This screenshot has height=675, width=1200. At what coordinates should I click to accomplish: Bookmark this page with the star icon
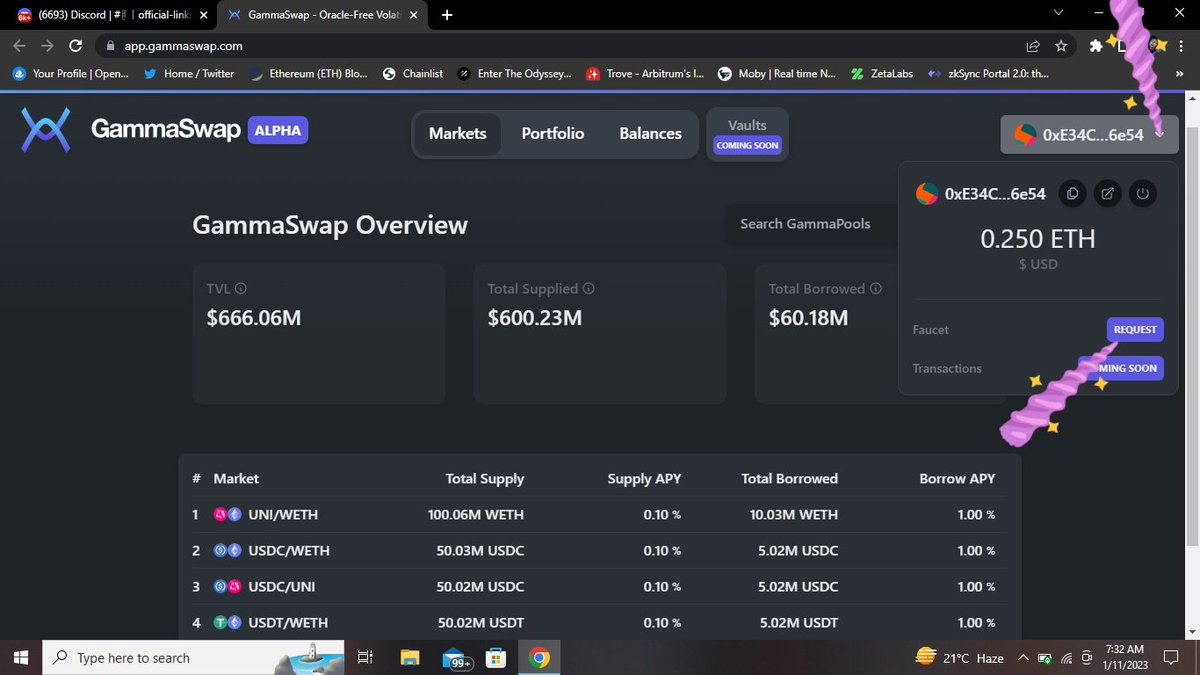point(1061,46)
